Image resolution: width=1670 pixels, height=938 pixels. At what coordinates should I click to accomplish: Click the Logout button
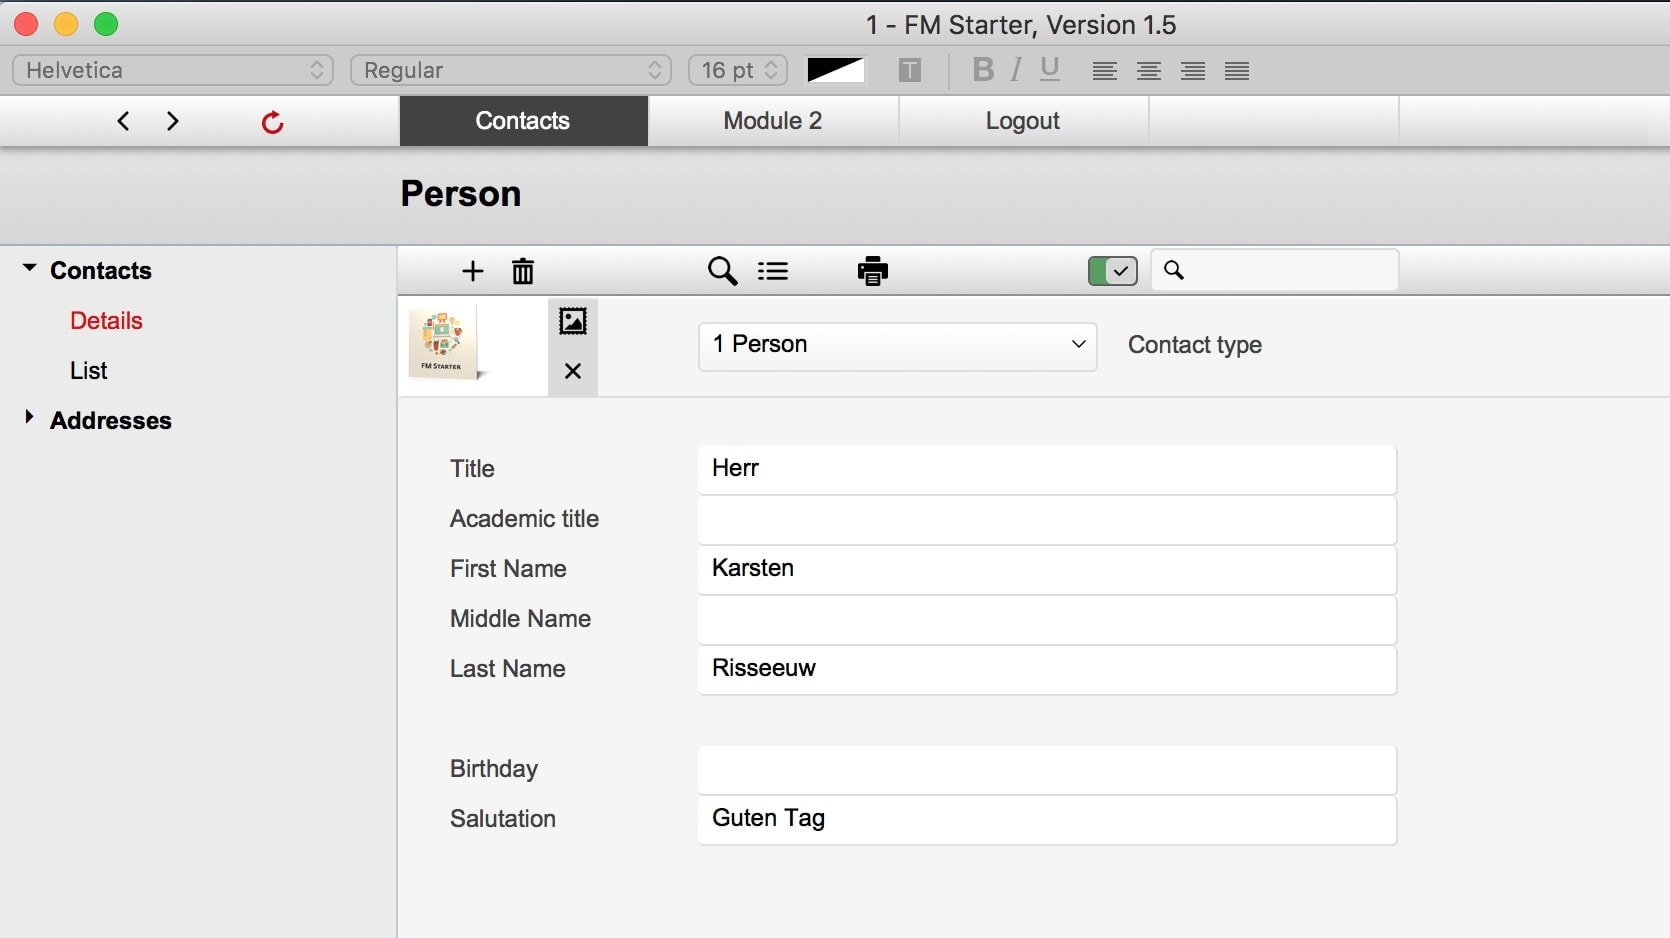[x=1022, y=121]
